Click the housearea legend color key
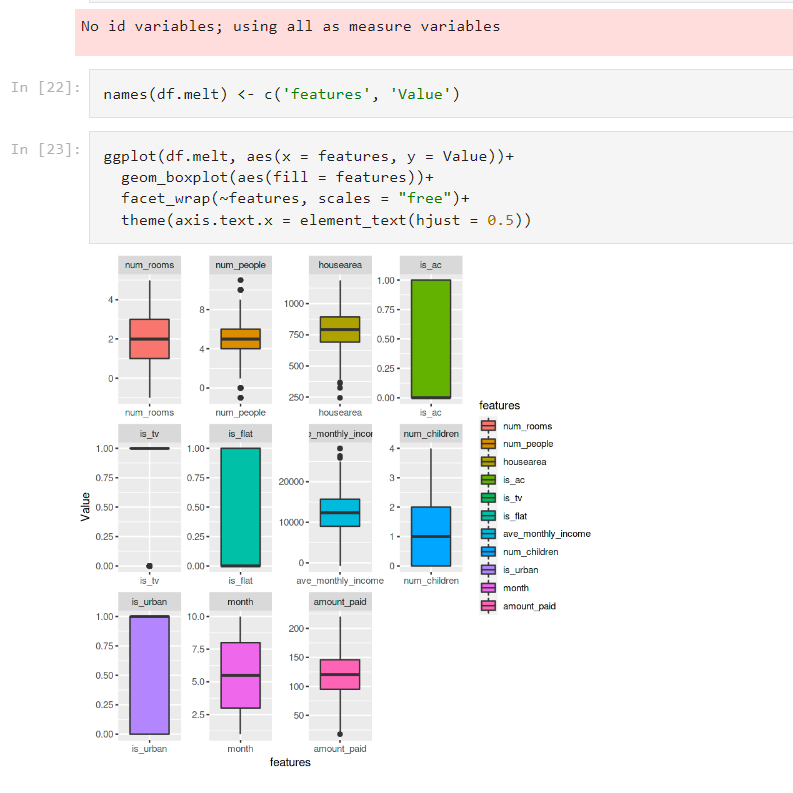 [x=488, y=462]
